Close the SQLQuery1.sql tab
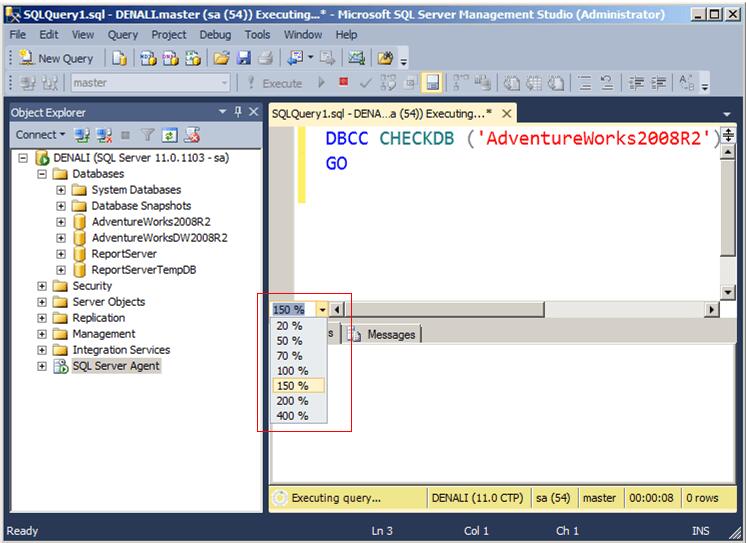 507,113
